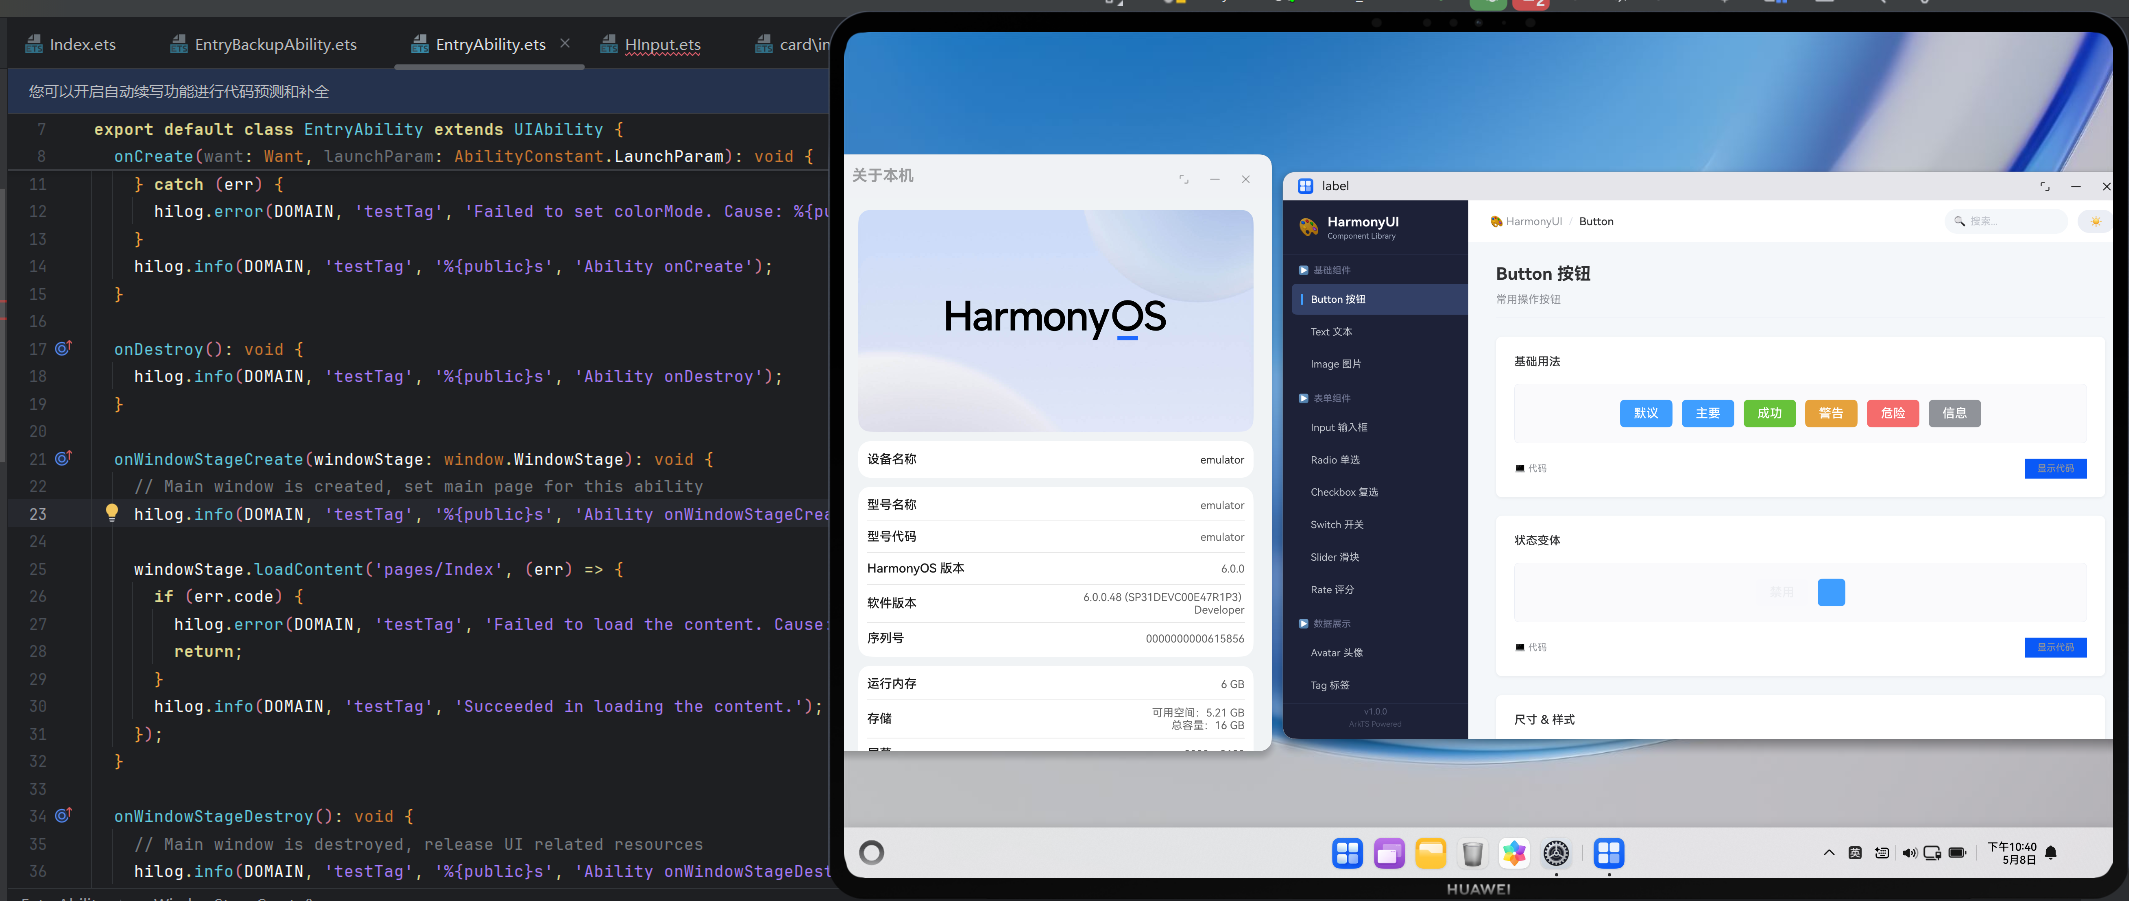
Task: Toggle the sun theme switch button
Action: click(2095, 221)
